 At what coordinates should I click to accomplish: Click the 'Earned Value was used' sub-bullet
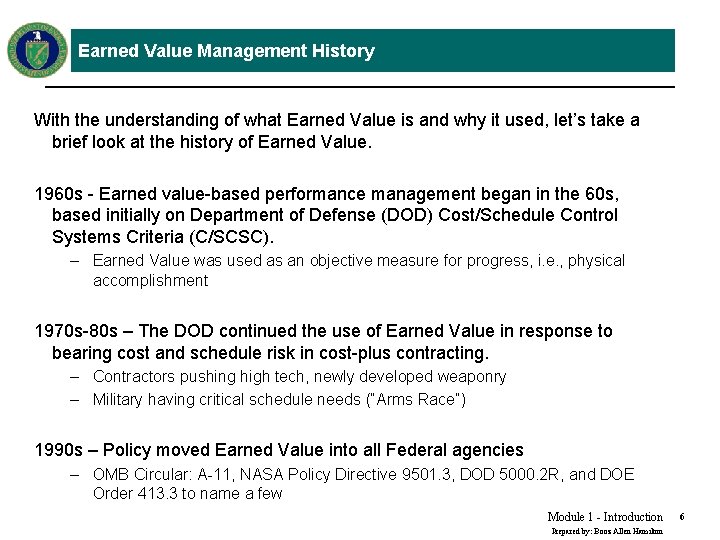coord(359,270)
